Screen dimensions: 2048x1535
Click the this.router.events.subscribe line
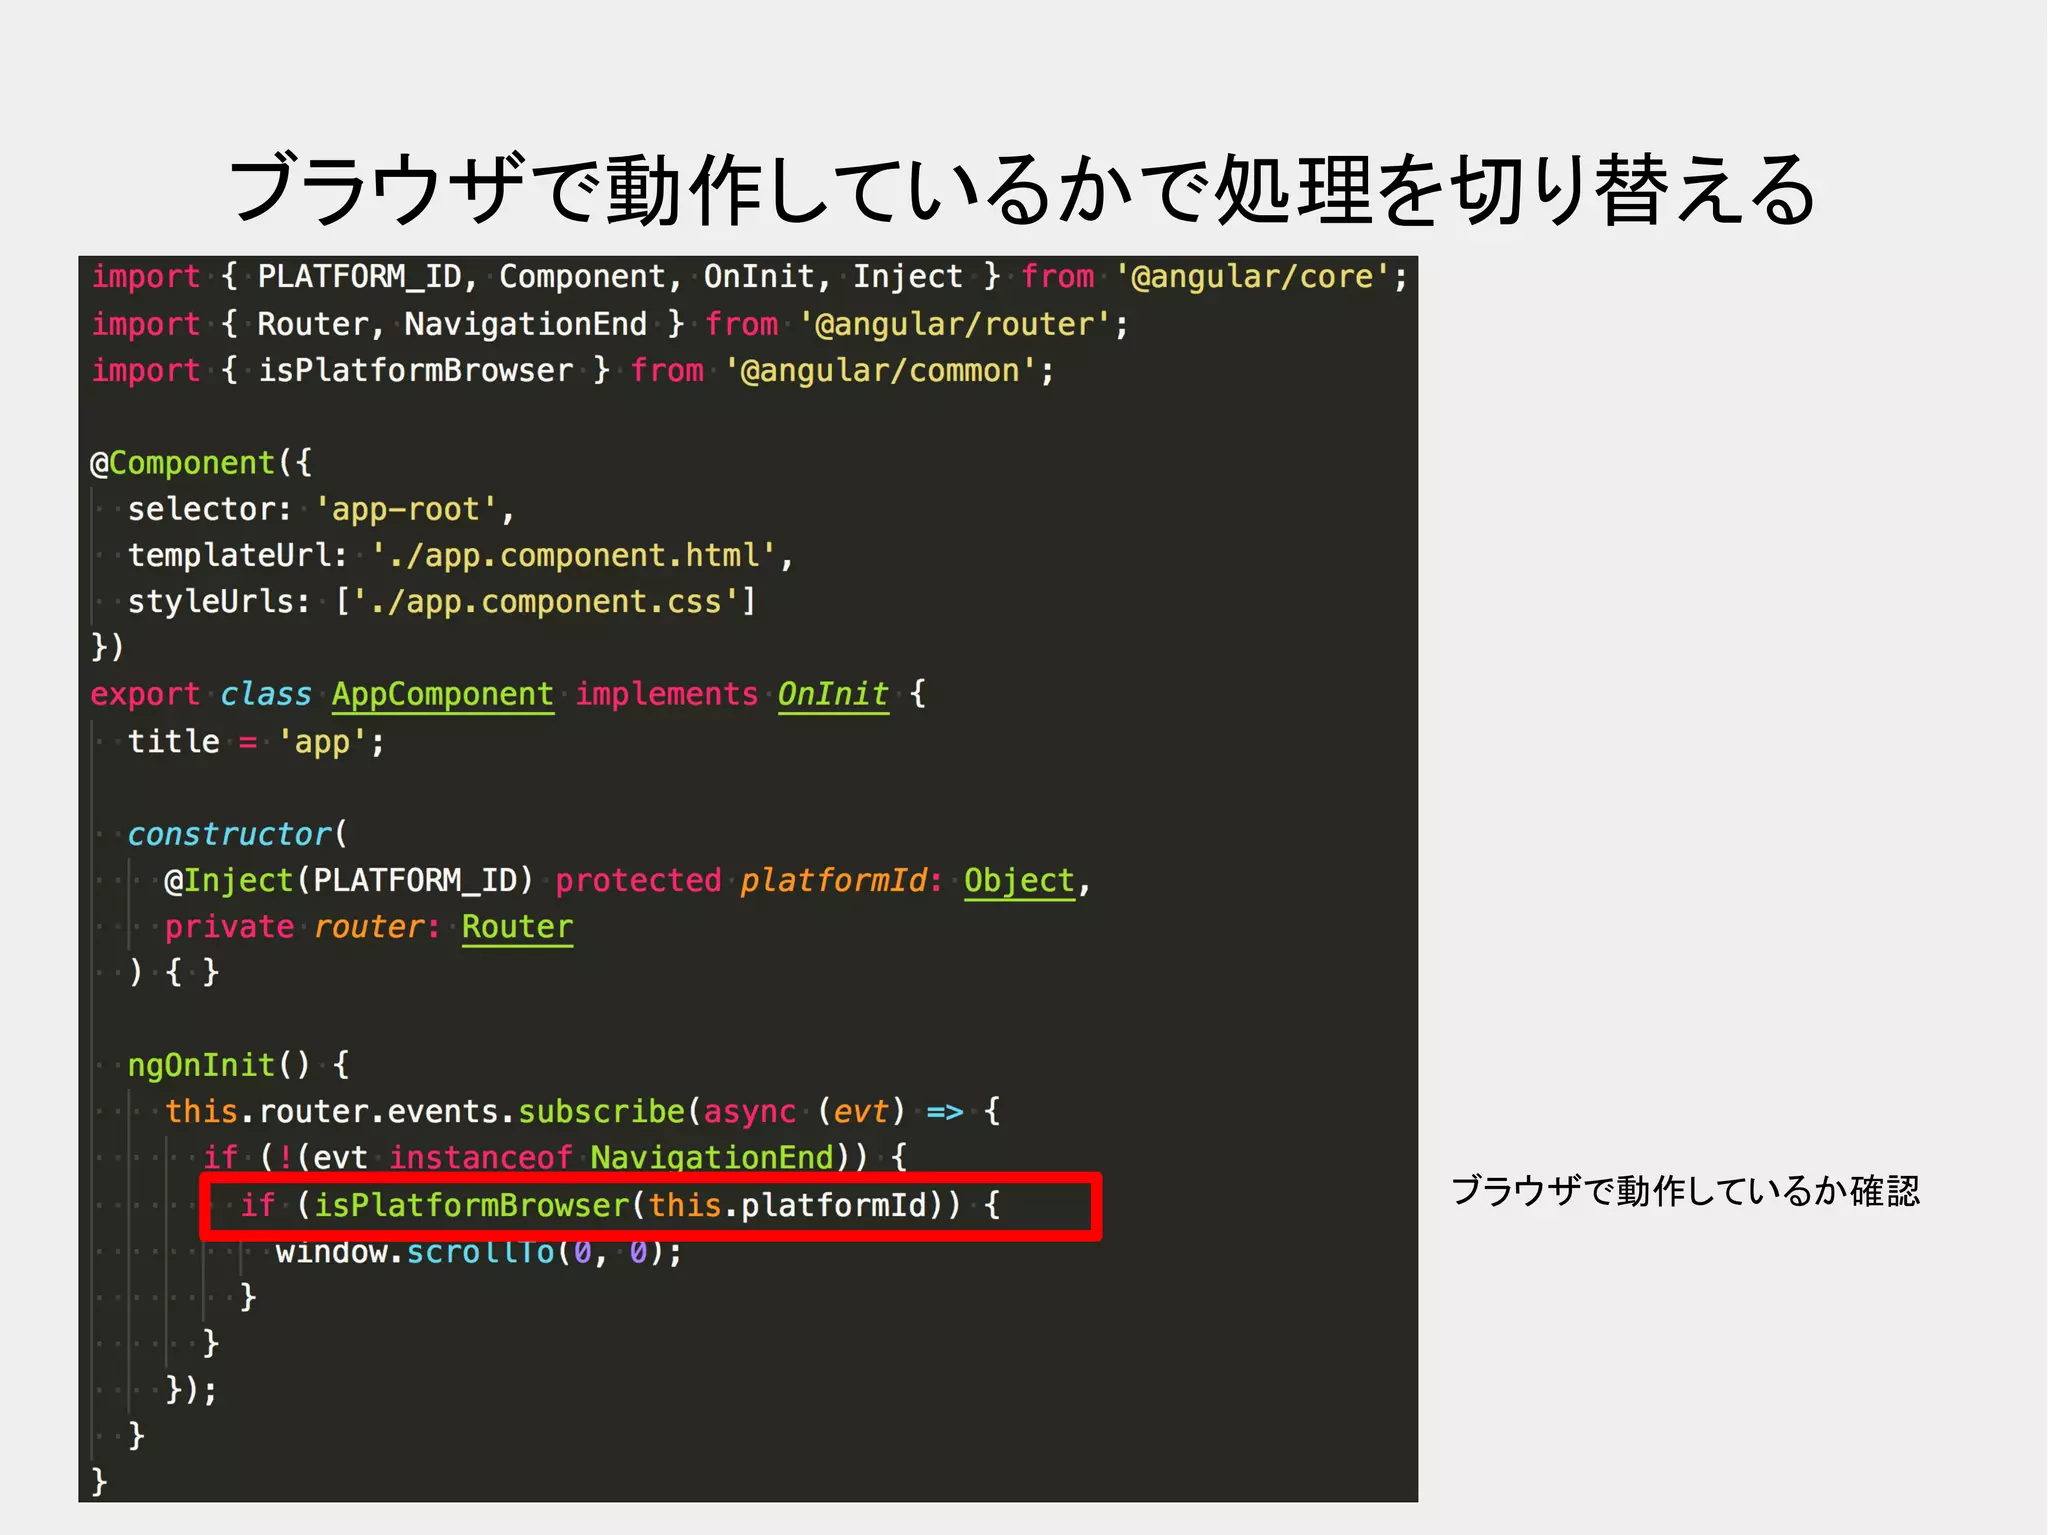point(582,1112)
